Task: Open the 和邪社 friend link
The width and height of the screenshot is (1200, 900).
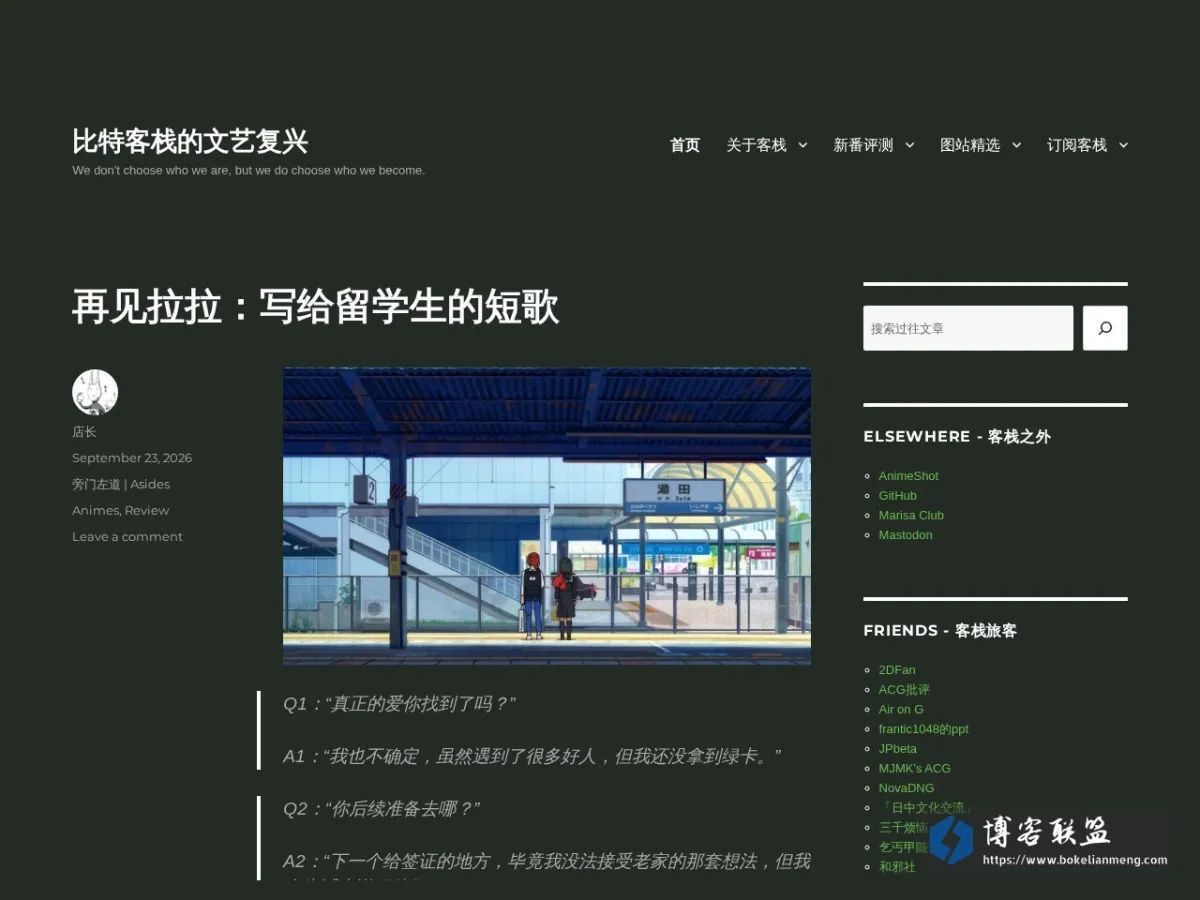Action: point(897,867)
